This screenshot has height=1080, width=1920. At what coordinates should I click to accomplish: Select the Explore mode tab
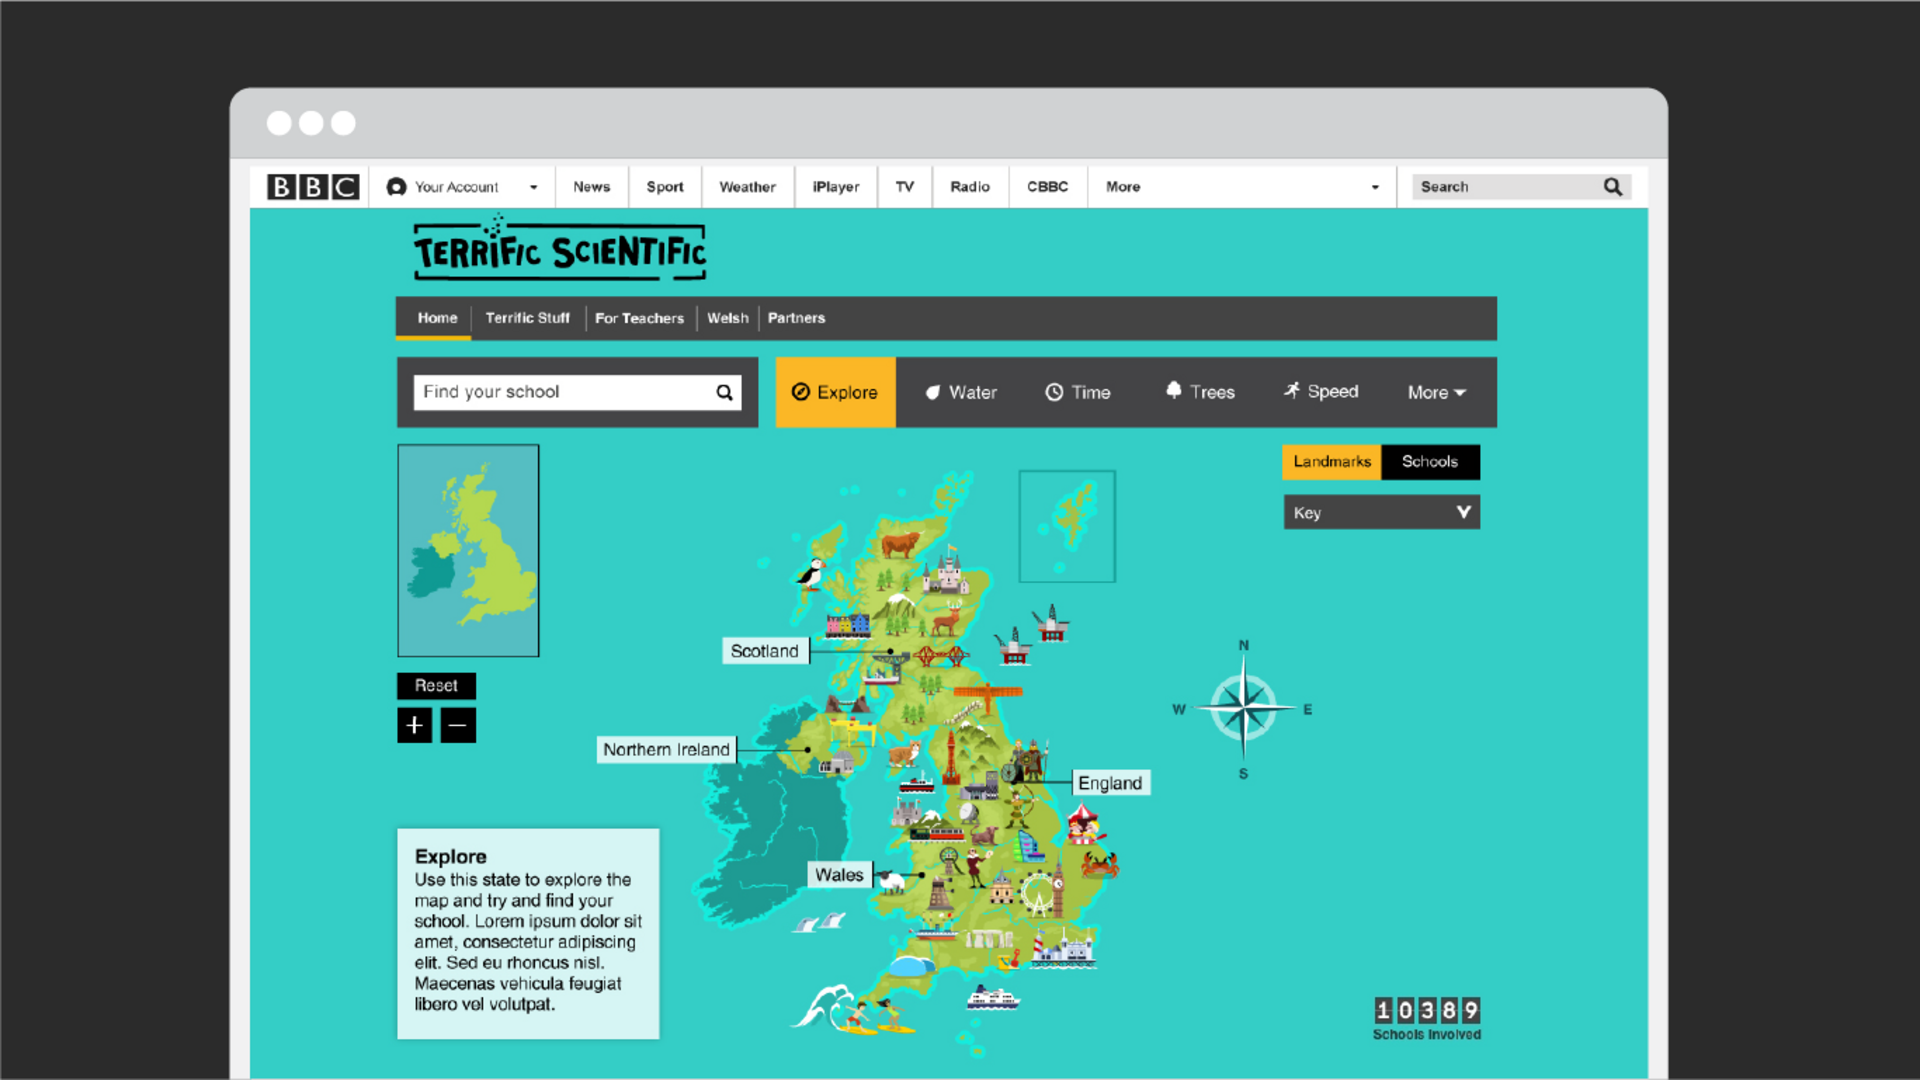pyautogui.click(x=835, y=392)
